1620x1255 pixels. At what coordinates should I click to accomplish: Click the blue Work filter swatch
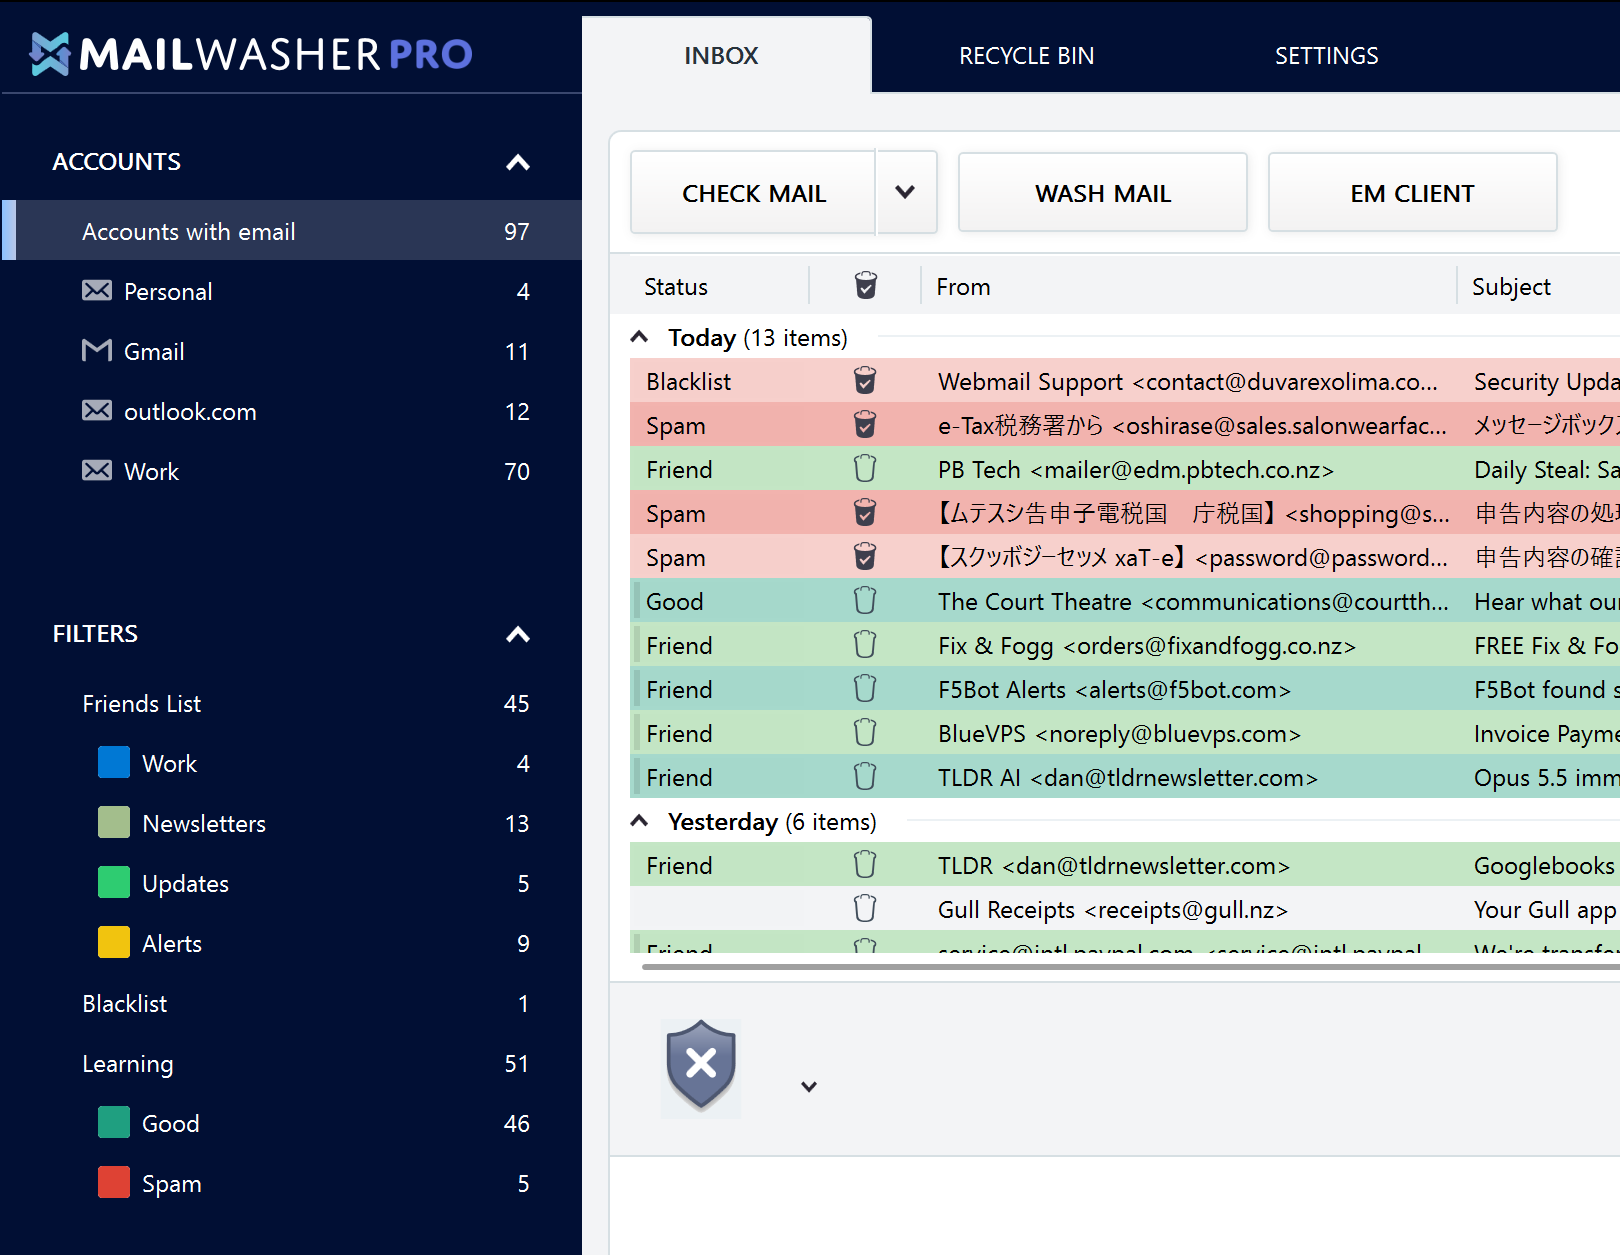pyautogui.click(x=114, y=762)
